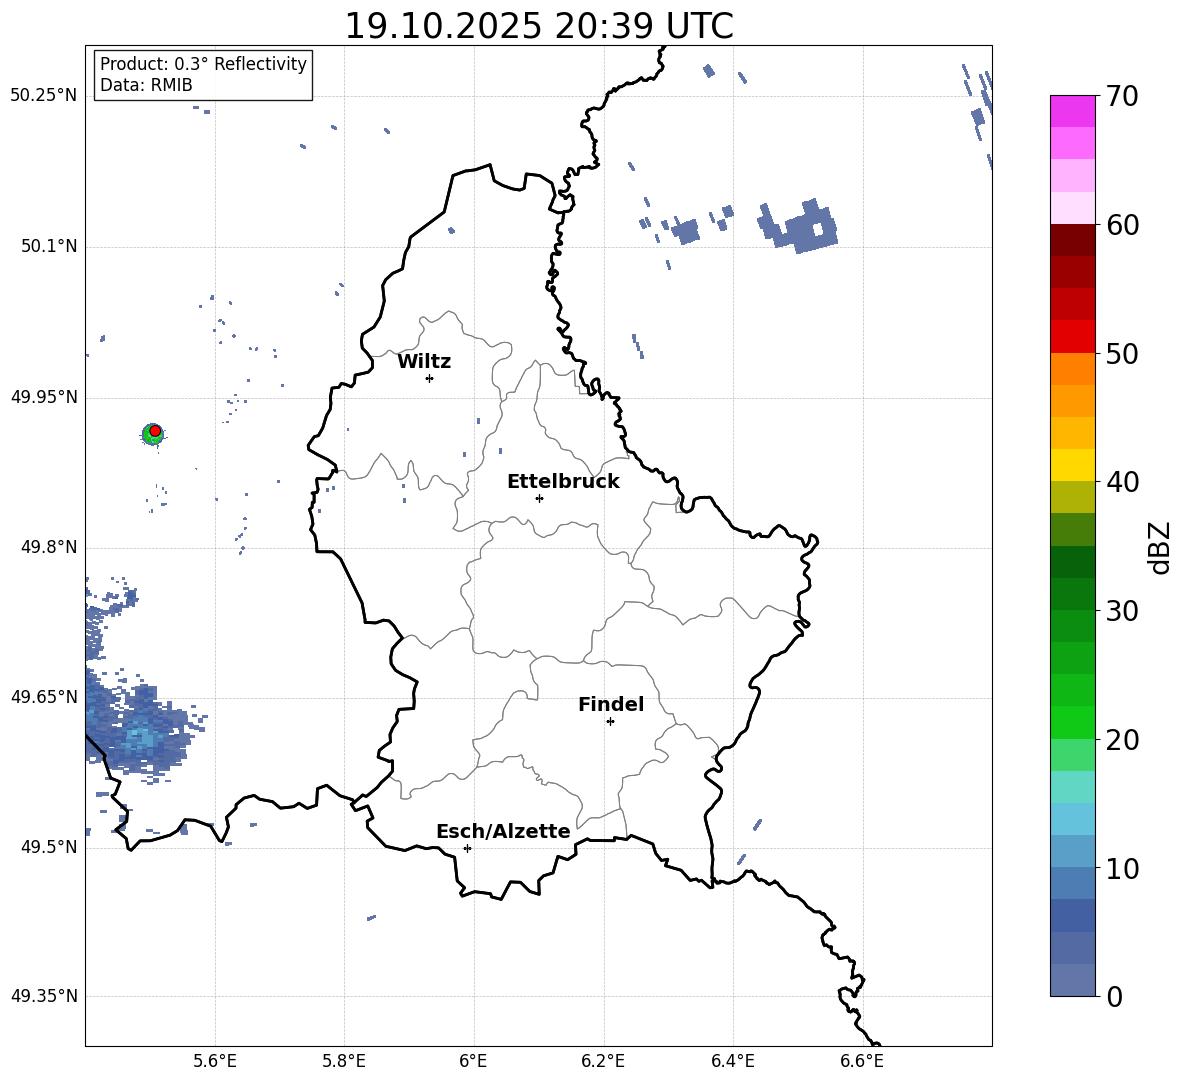The height and width of the screenshot is (1081, 1184).
Task: Click the magenta top colorbar segment
Action: (1072, 111)
